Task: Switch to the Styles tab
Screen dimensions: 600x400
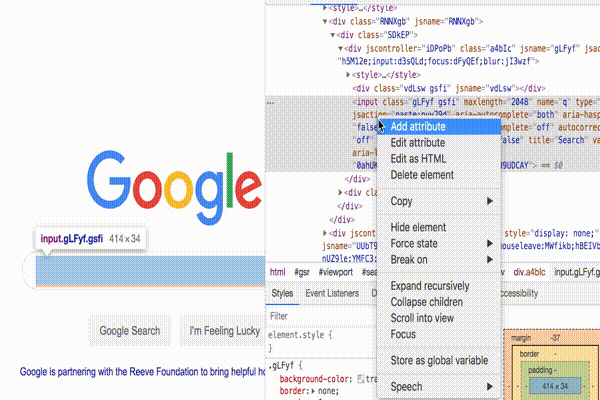Action: [x=282, y=294]
